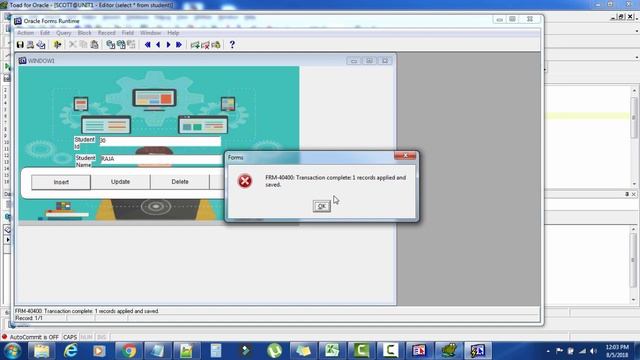
Task: Click the Update button
Action: 120,182
